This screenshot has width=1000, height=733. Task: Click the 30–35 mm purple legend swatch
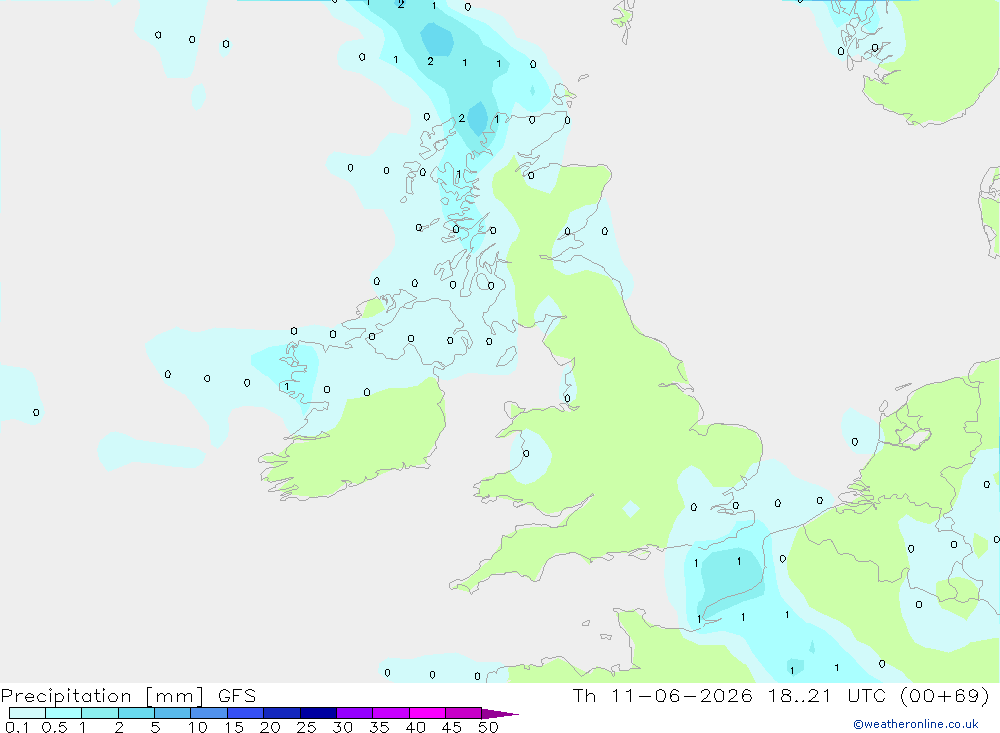[x=355, y=713]
